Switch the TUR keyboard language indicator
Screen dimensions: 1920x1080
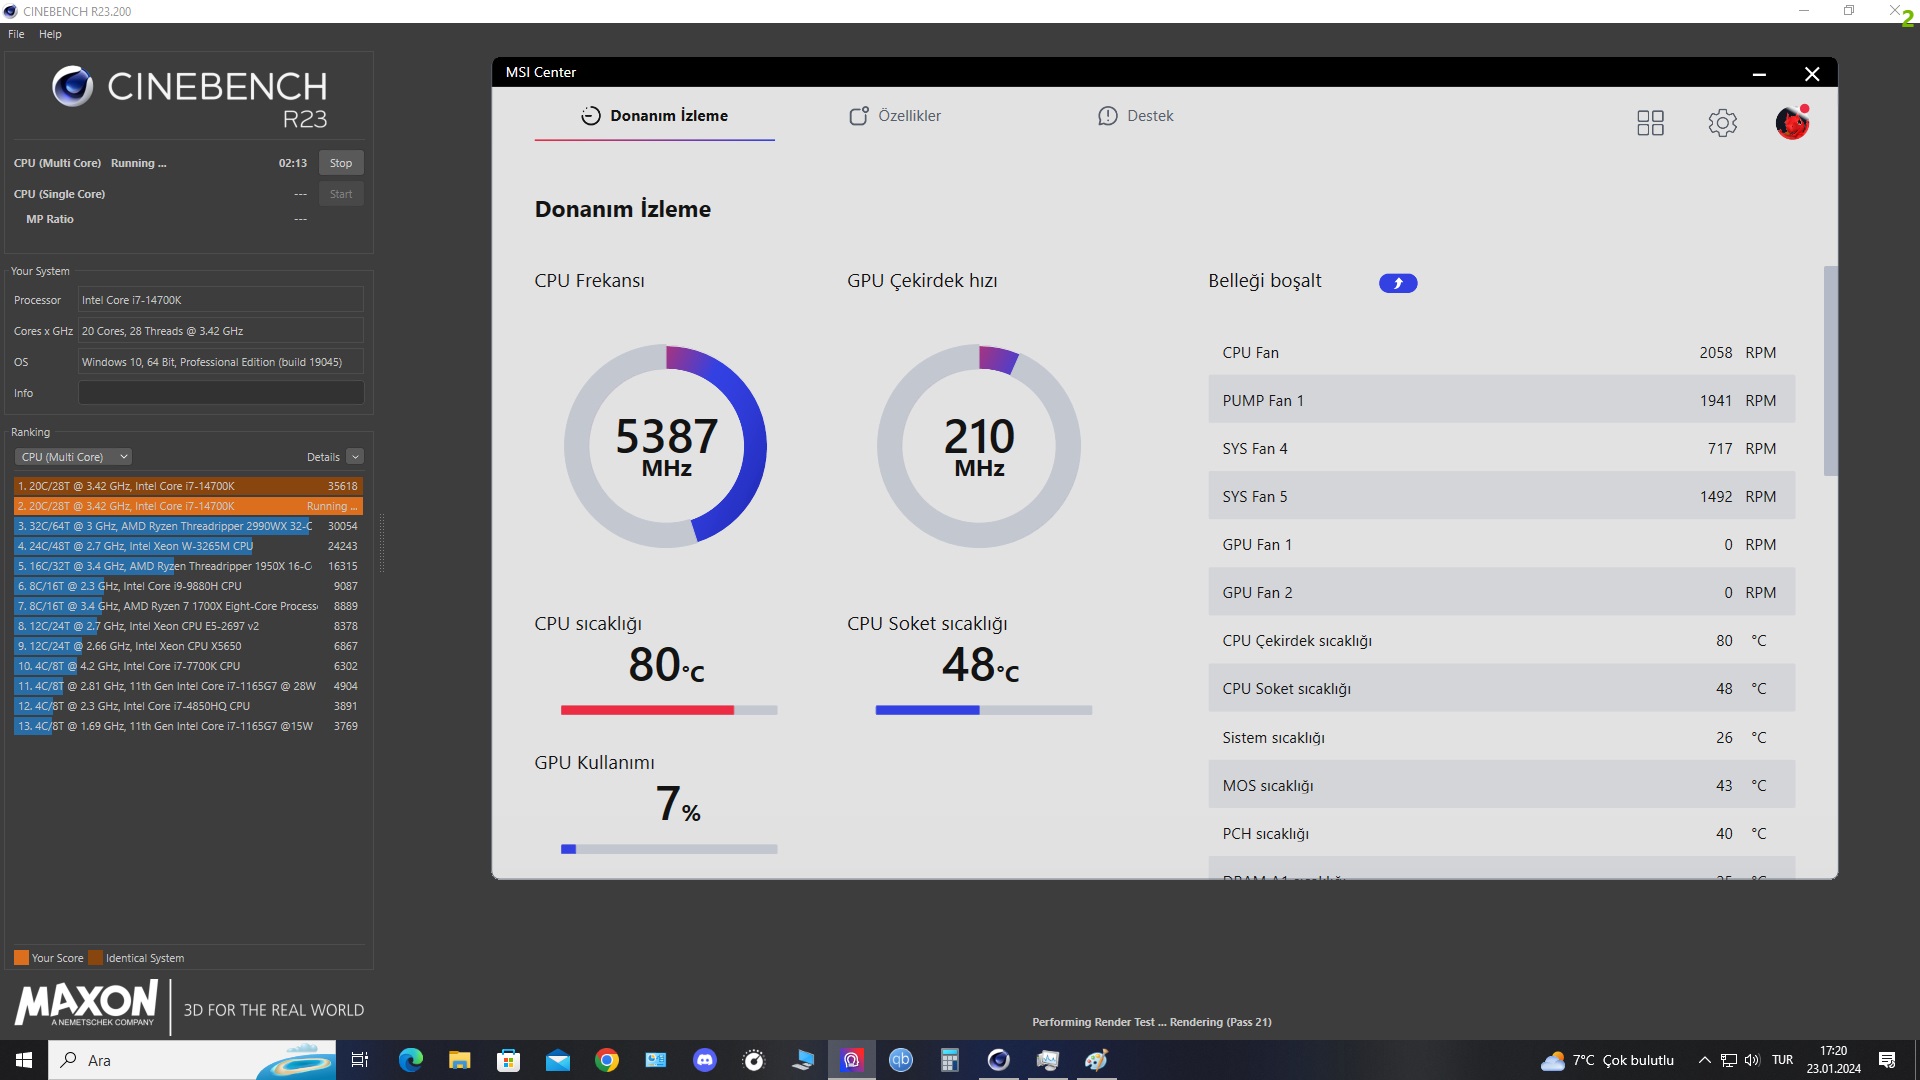tap(1783, 1060)
